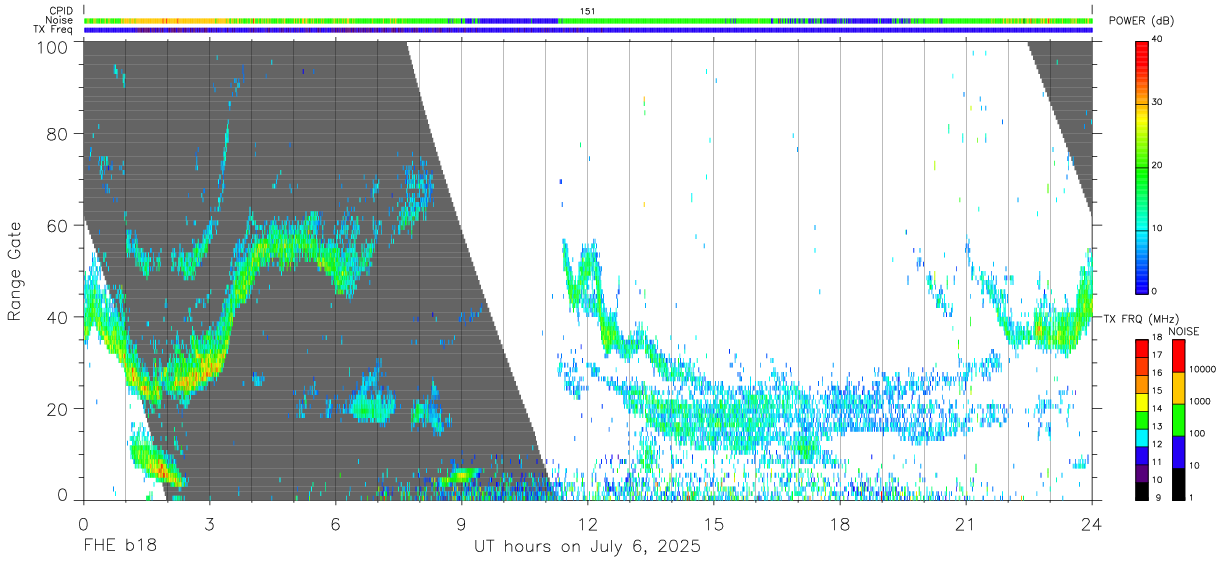
Task: Click UT hour axis tick label 21
Action: pyautogui.click(x=966, y=523)
